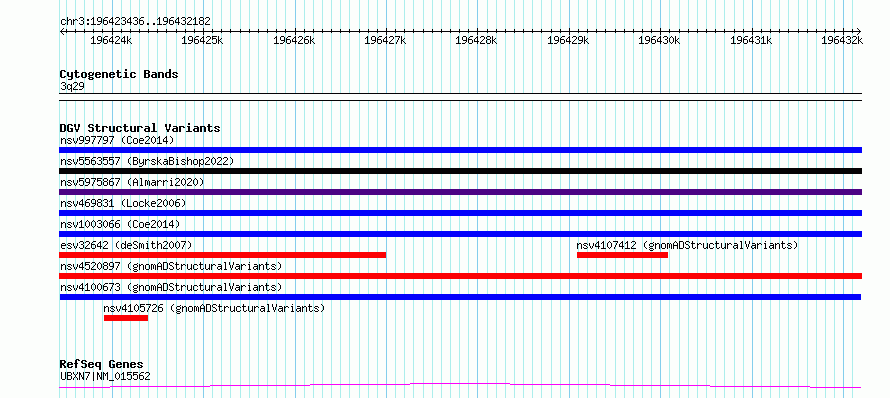
Task: Click the 196425k ruler position
Action: coord(203,40)
